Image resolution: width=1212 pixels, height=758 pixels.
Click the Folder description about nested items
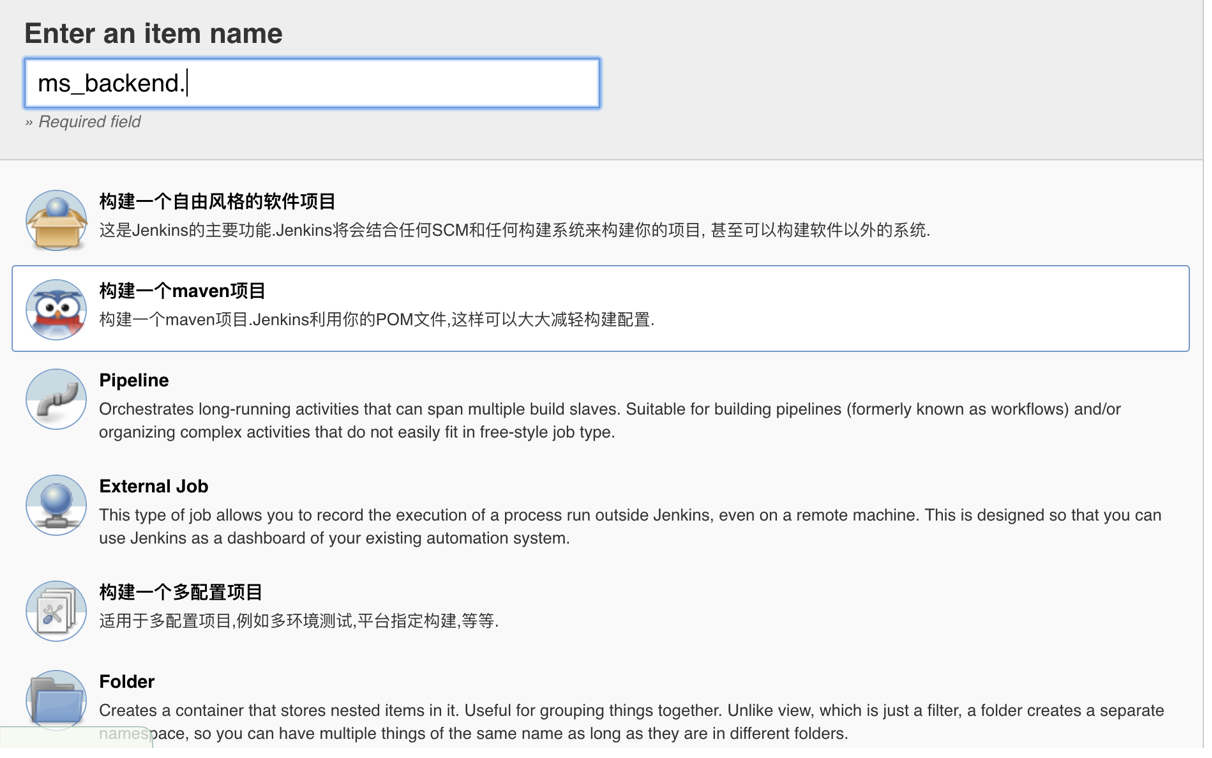[631, 722]
